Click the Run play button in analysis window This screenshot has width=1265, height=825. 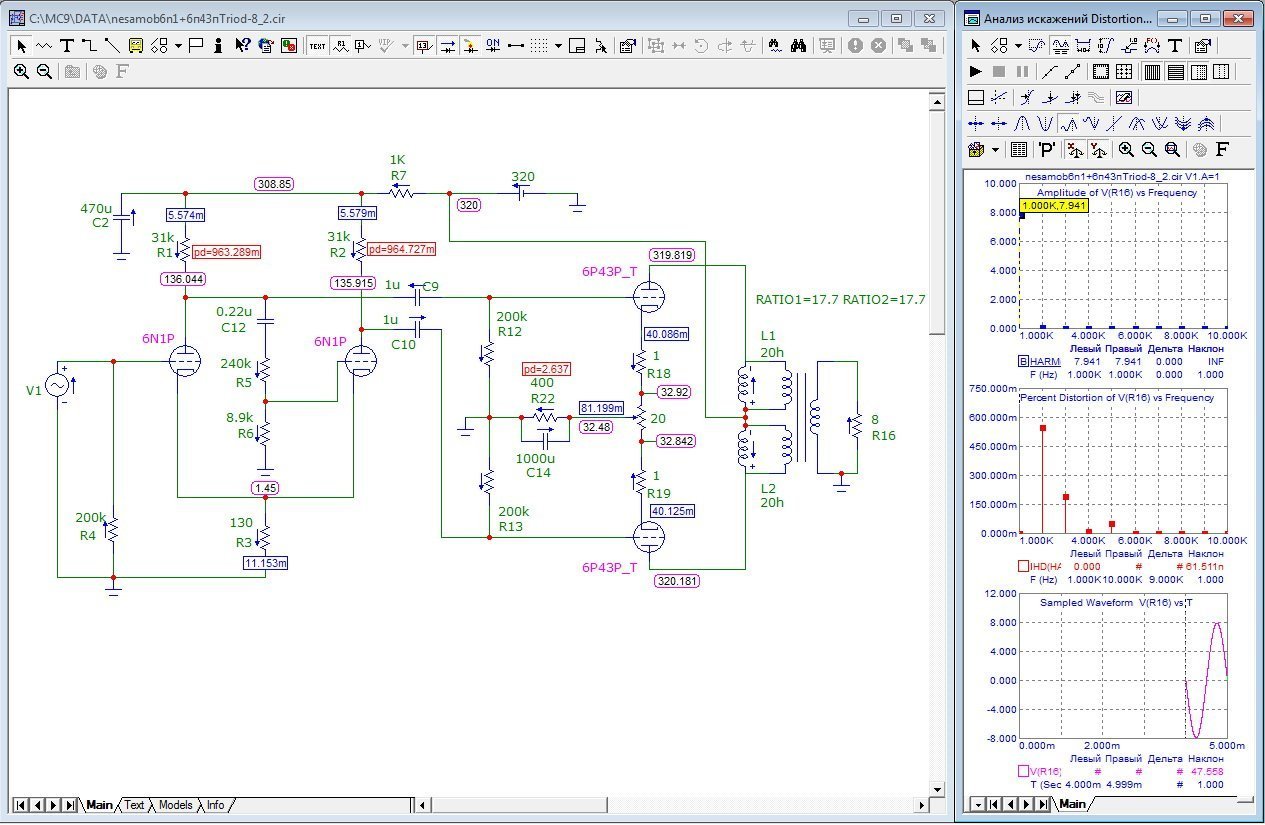(976, 71)
